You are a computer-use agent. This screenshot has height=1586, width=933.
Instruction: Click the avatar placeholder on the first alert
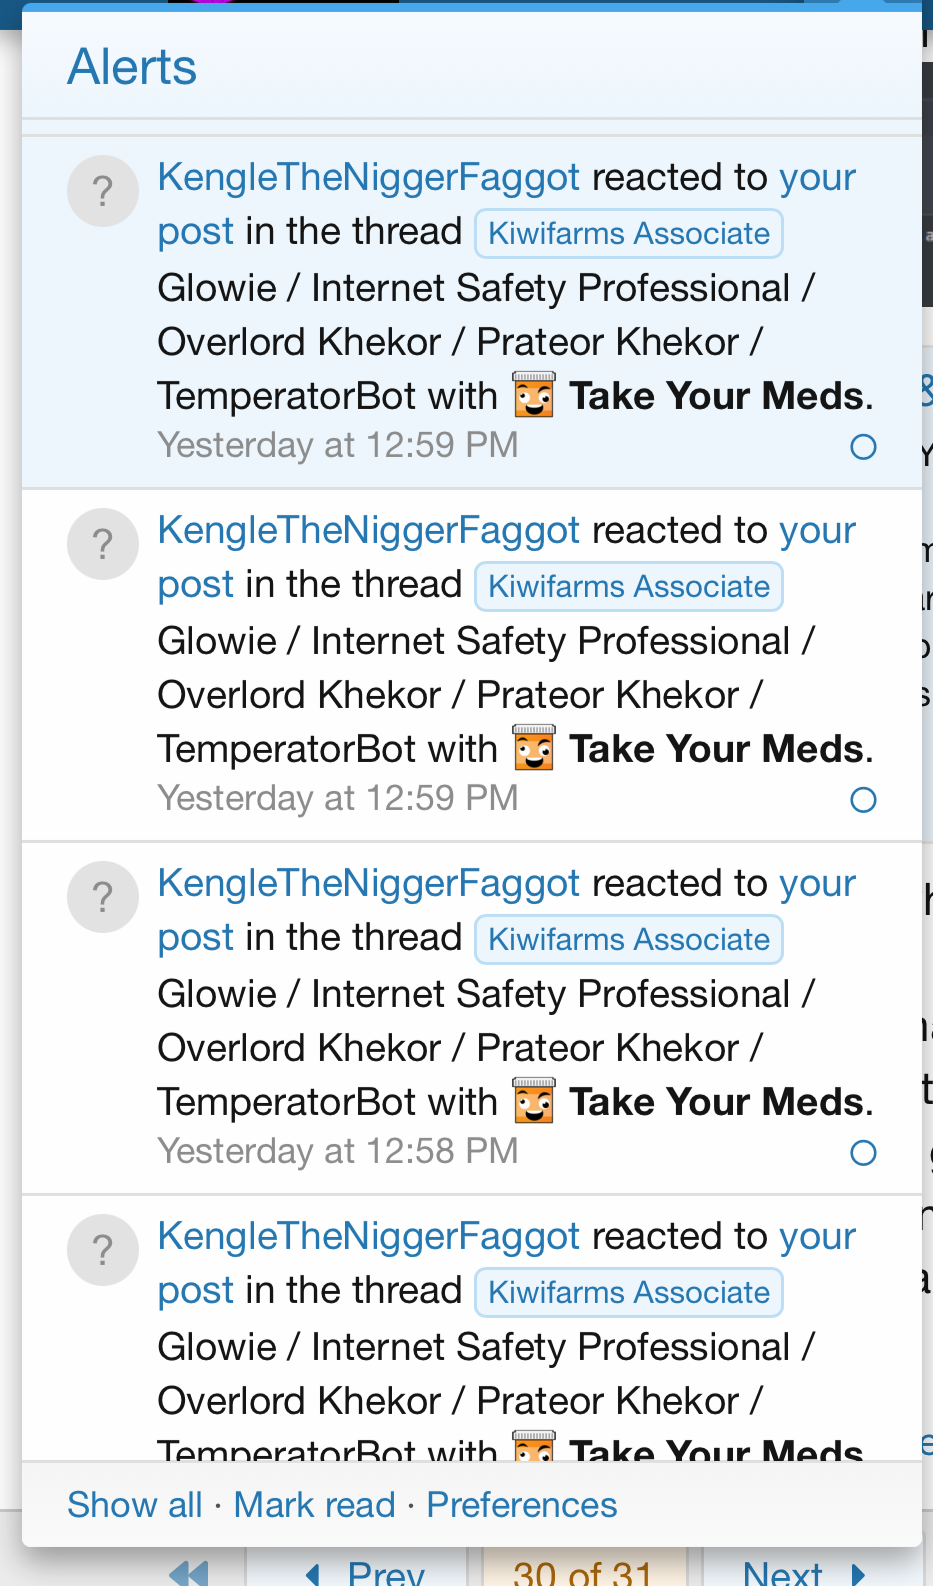point(102,191)
